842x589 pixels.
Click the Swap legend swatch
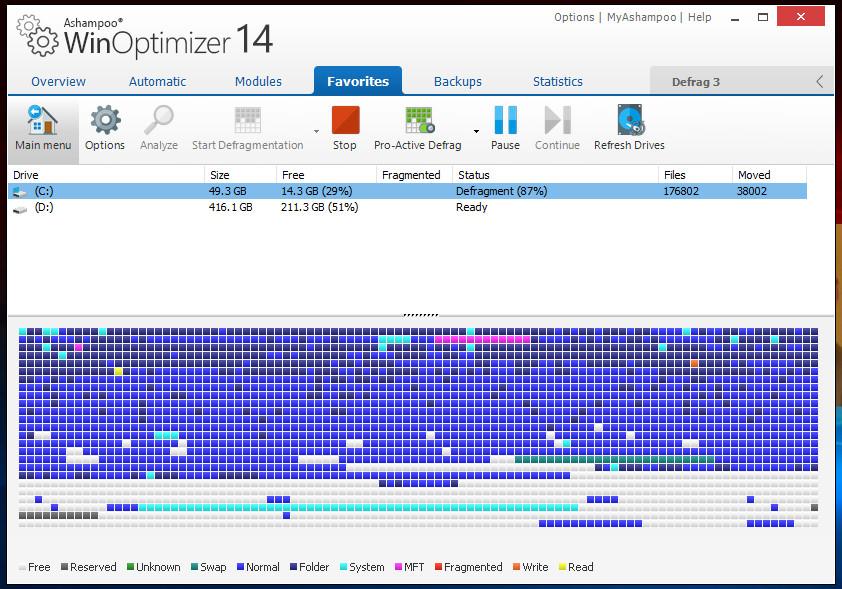tap(194, 567)
